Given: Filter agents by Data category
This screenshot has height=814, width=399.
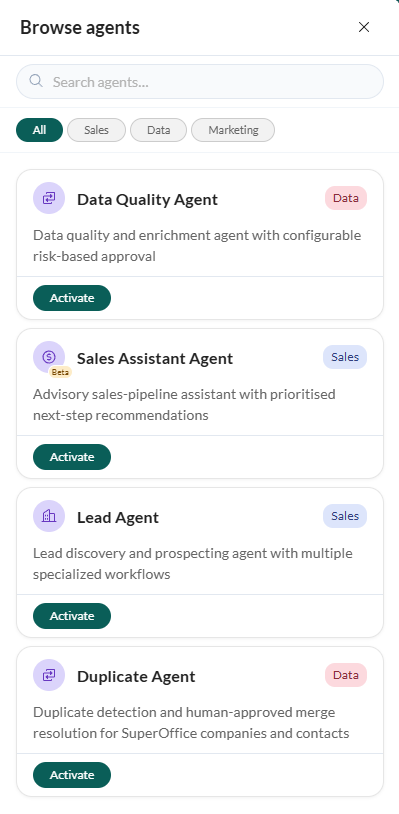Looking at the screenshot, I should [x=158, y=130].
